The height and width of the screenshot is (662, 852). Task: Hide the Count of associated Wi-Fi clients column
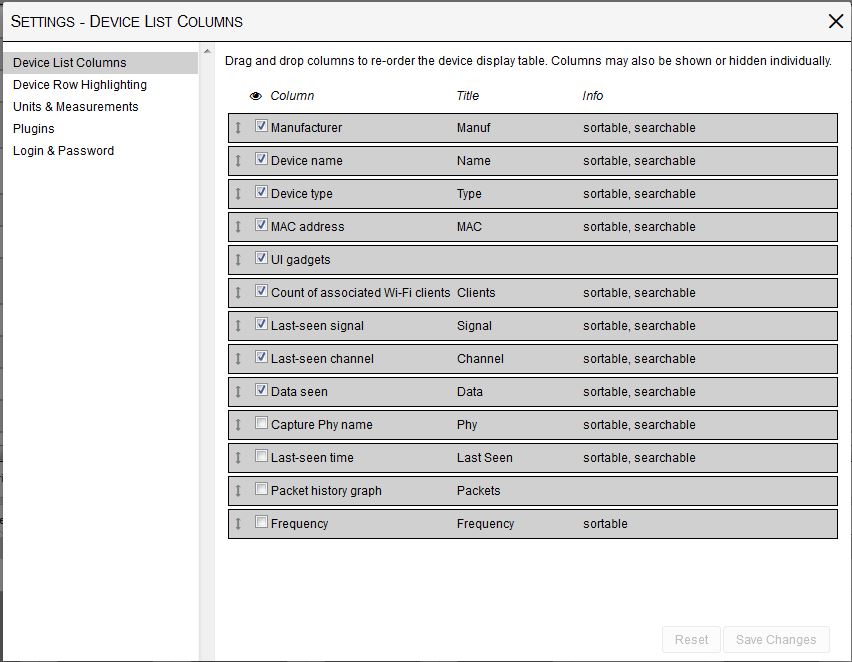pyautogui.click(x=261, y=291)
